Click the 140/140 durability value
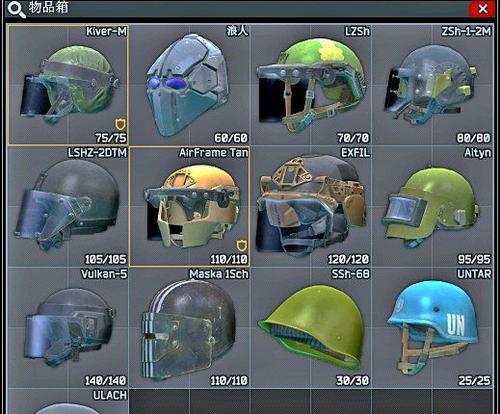Viewport: 500px width, 414px height. click(x=106, y=380)
